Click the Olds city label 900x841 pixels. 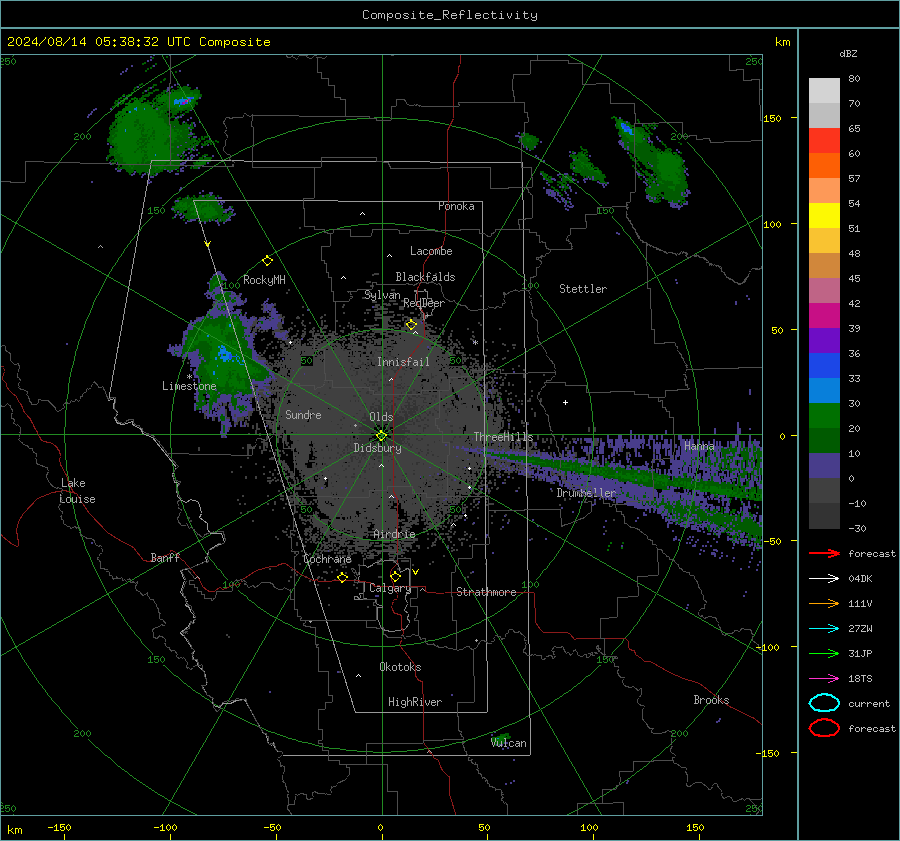click(x=381, y=417)
